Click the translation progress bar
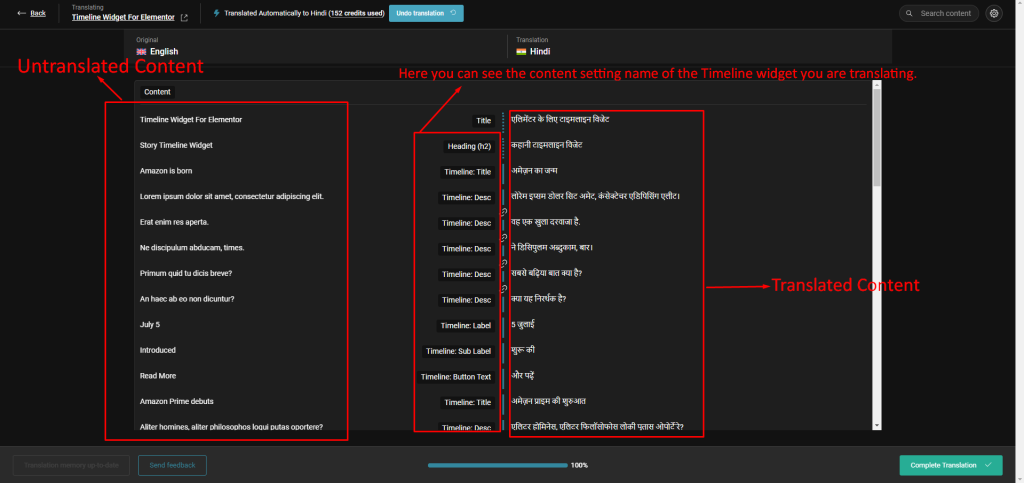 (496, 465)
